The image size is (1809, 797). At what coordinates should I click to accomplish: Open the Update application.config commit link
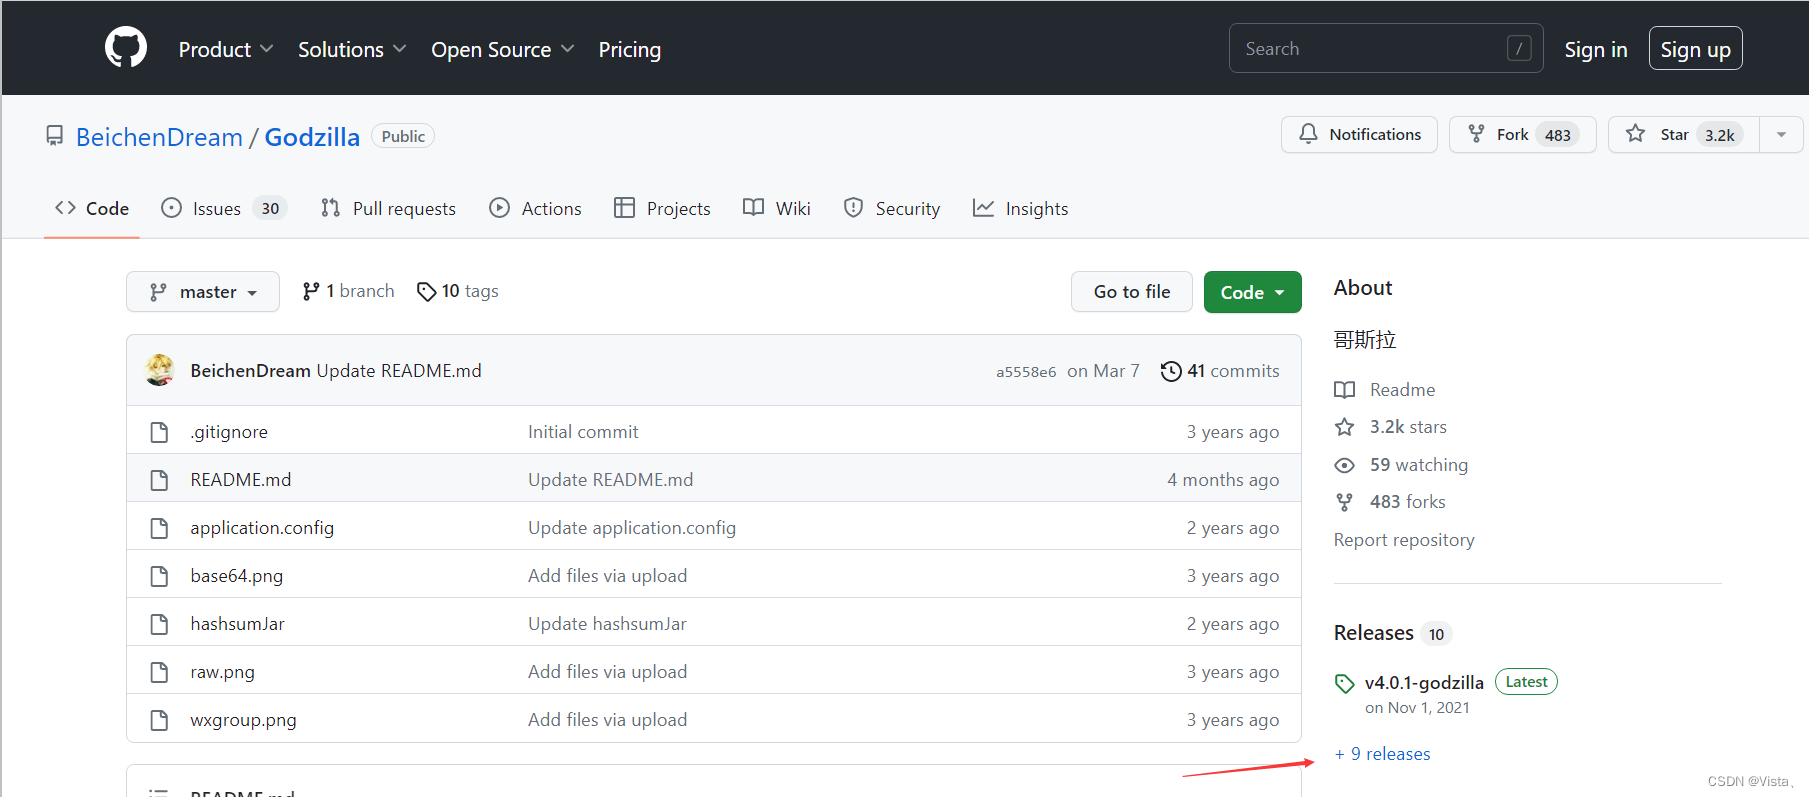(632, 528)
